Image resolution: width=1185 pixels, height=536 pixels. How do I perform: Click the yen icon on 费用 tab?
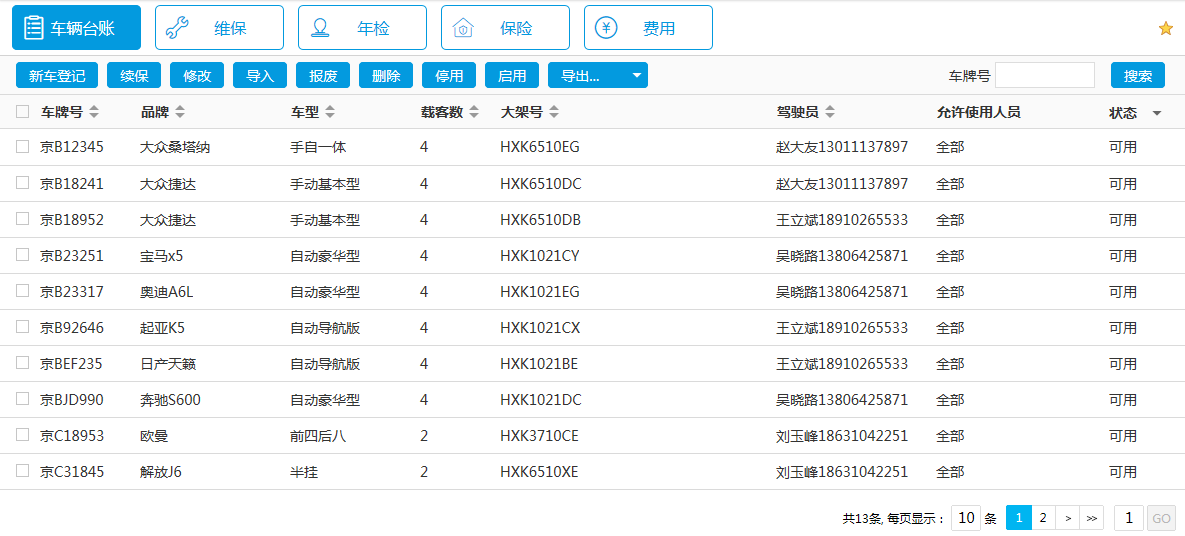click(606, 28)
